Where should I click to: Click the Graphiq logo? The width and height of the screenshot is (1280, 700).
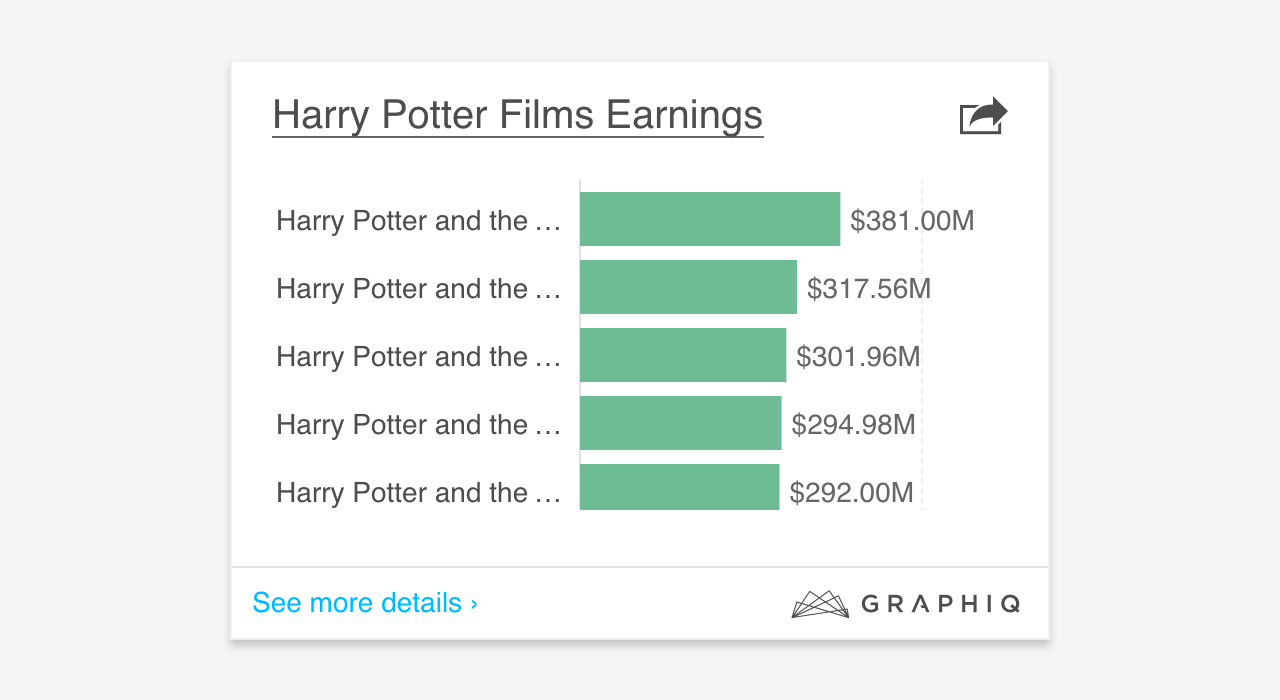point(906,603)
